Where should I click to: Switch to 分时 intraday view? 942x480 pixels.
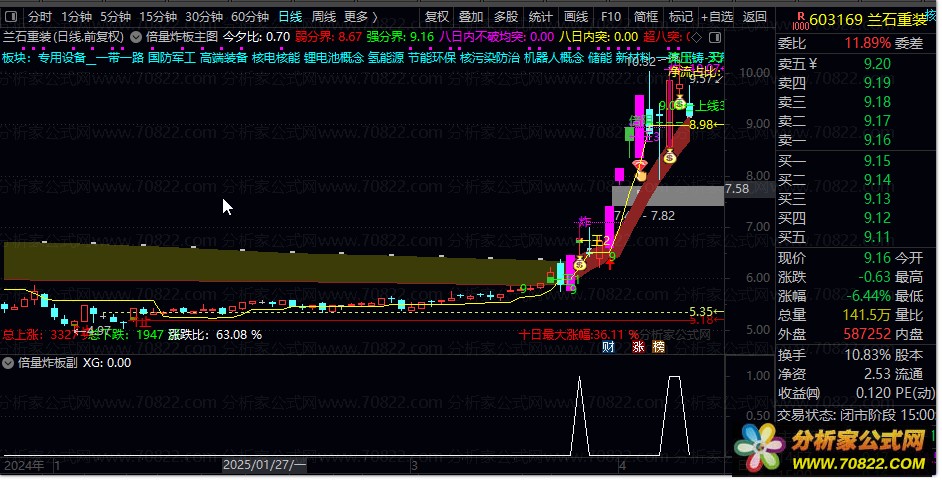pos(40,17)
